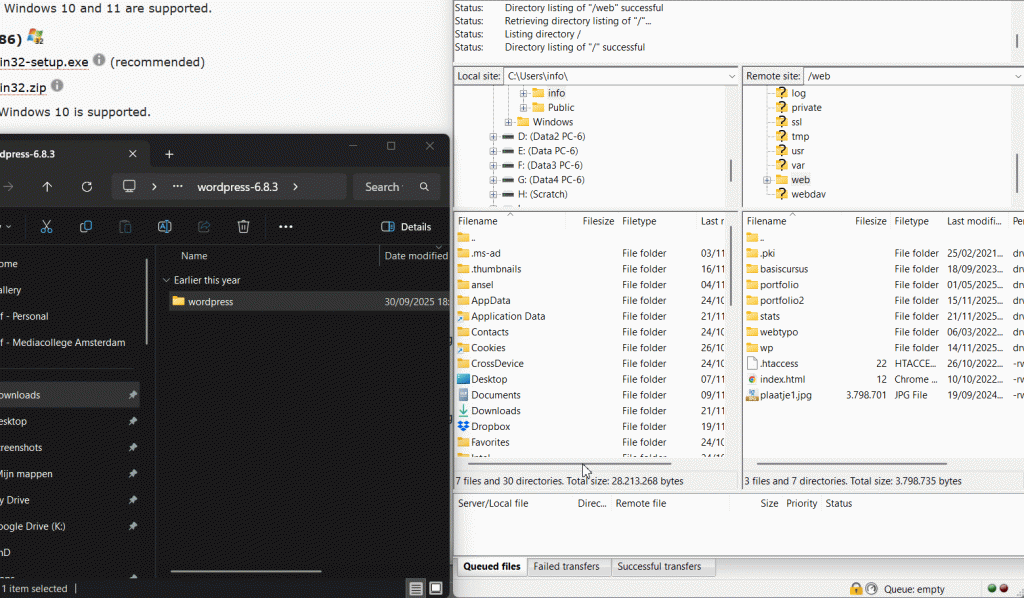Viewport: 1024px width, 598px height.
Task: Switch to the Failed transfers tab
Action: tap(566, 566)
